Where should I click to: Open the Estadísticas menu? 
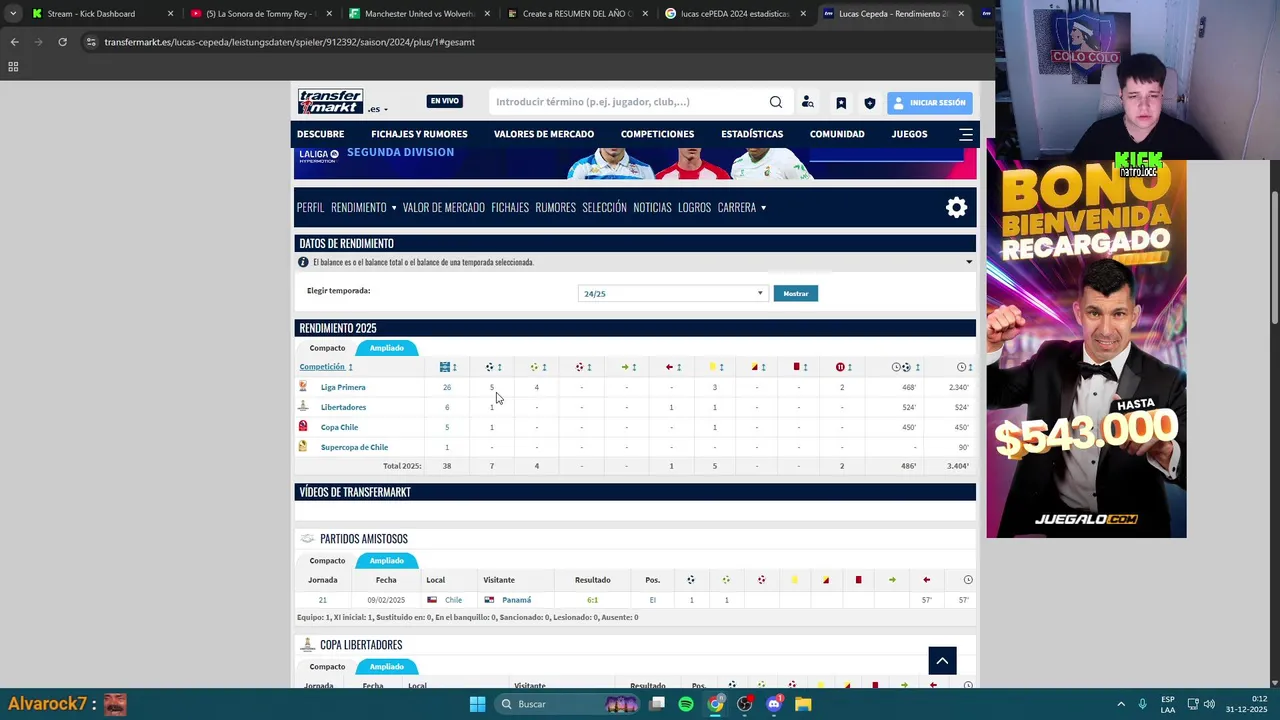click(x=752, y=134)
